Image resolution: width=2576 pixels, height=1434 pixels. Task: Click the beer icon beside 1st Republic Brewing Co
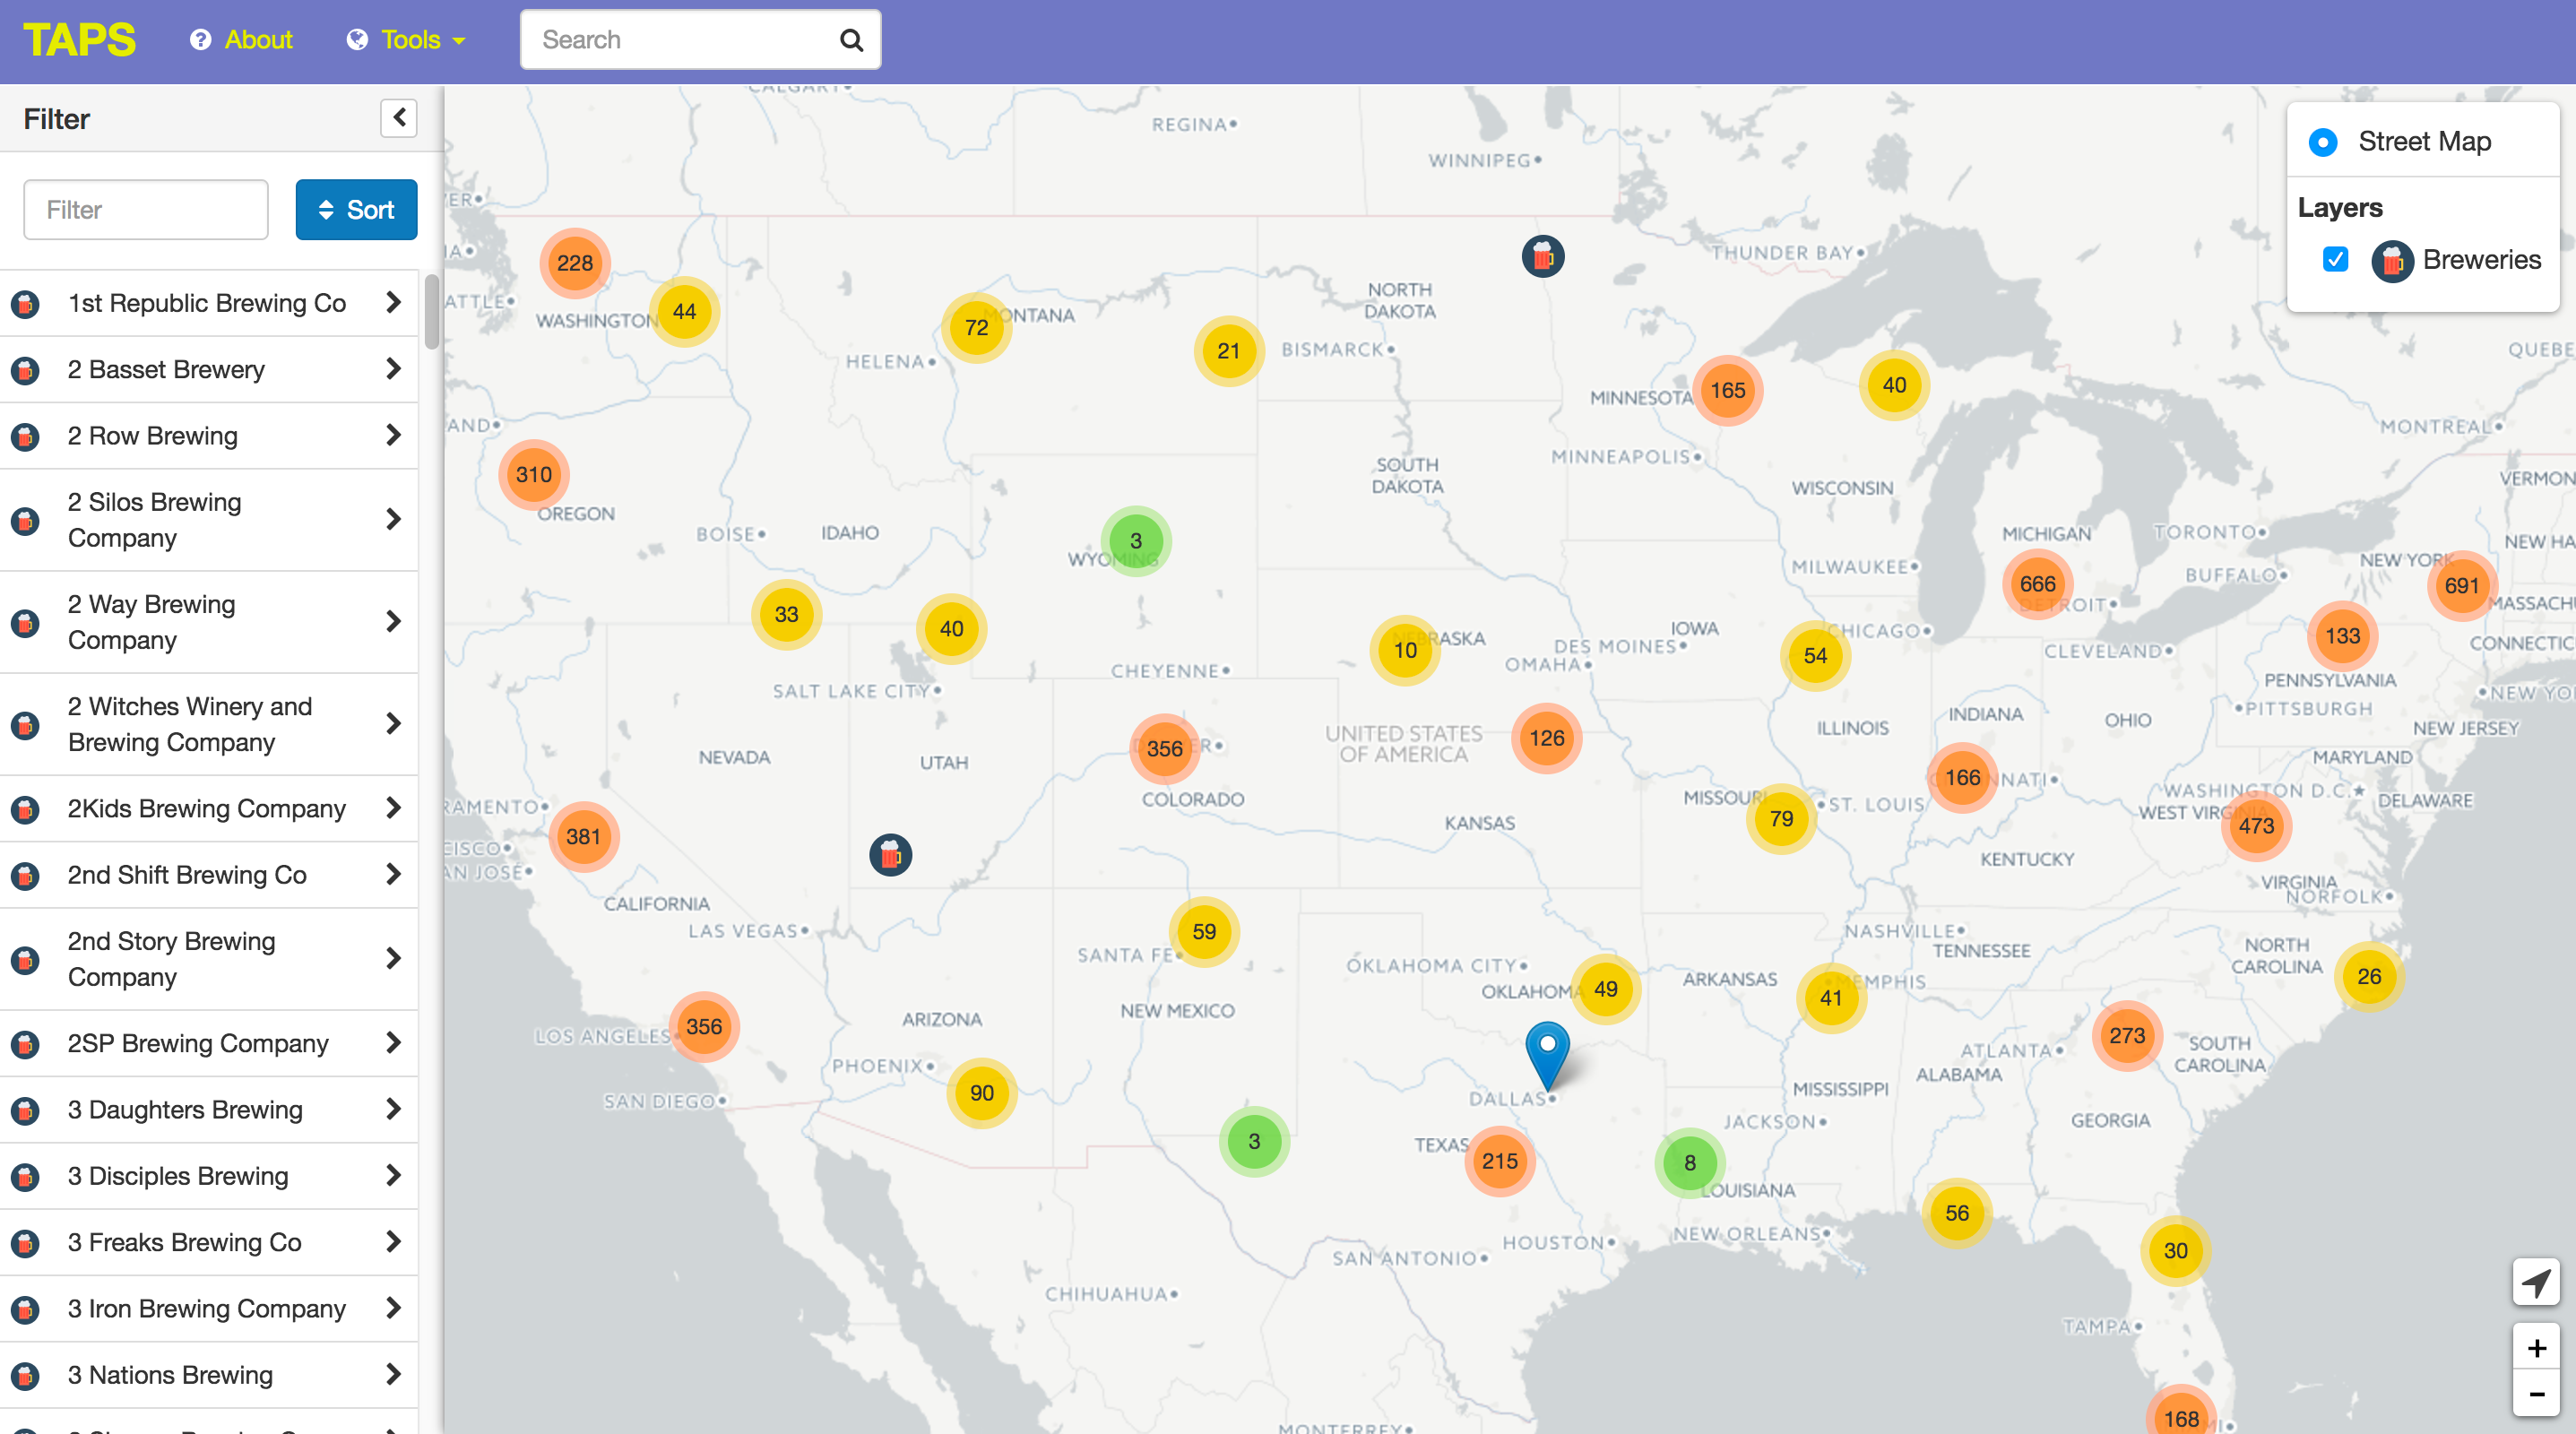click(x=26, y=303)
